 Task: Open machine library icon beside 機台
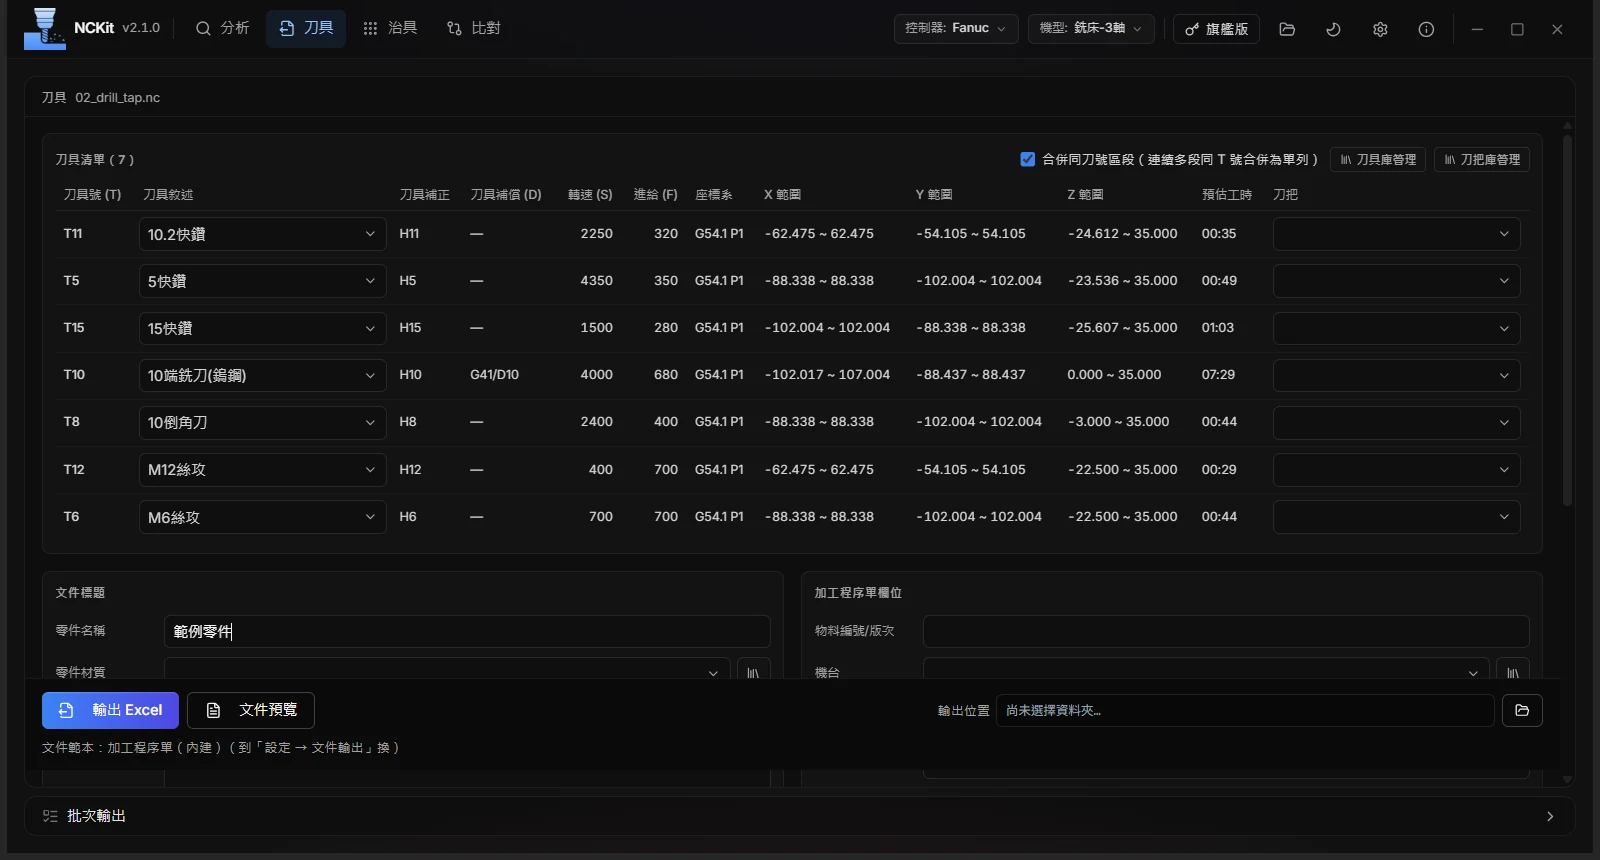[1513, 672]
